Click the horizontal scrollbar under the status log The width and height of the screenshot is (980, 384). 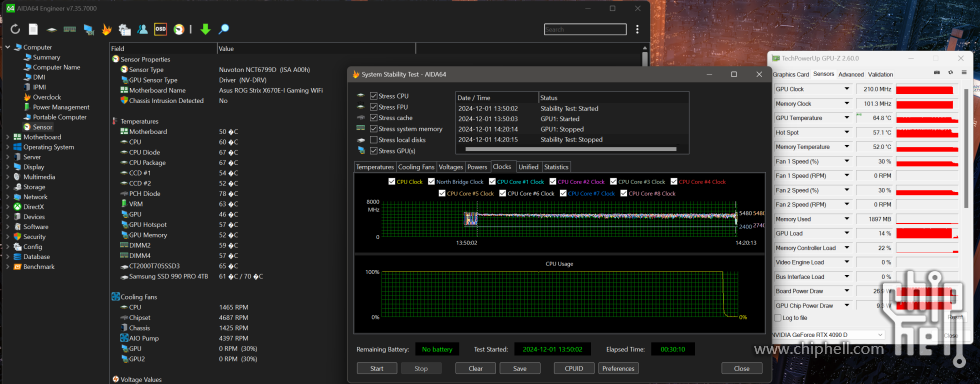pos(571,149)
